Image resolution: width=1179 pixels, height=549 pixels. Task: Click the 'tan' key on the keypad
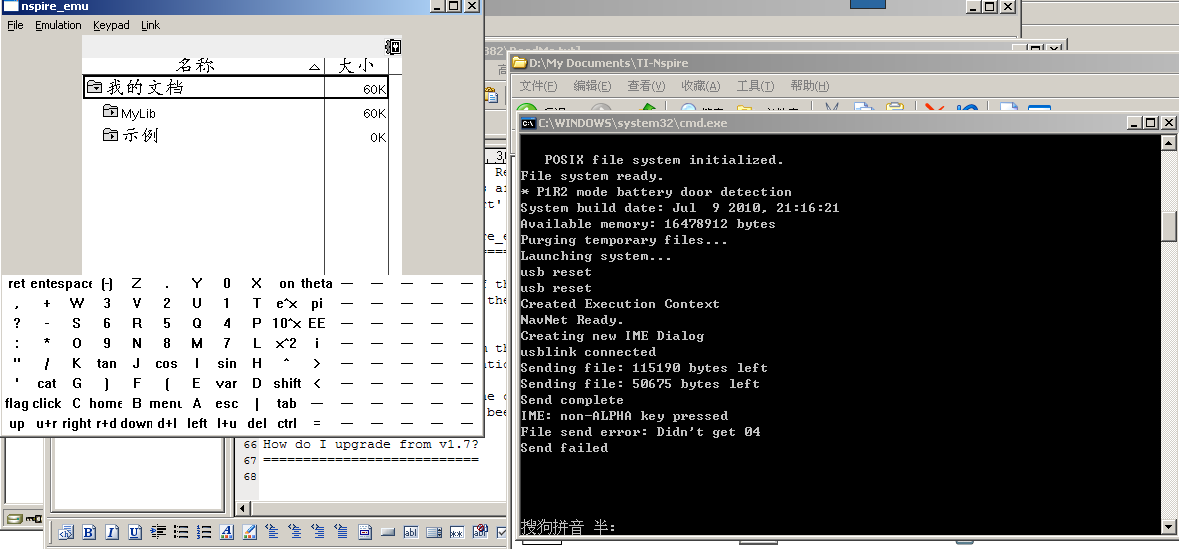click(x=107, y=363)
